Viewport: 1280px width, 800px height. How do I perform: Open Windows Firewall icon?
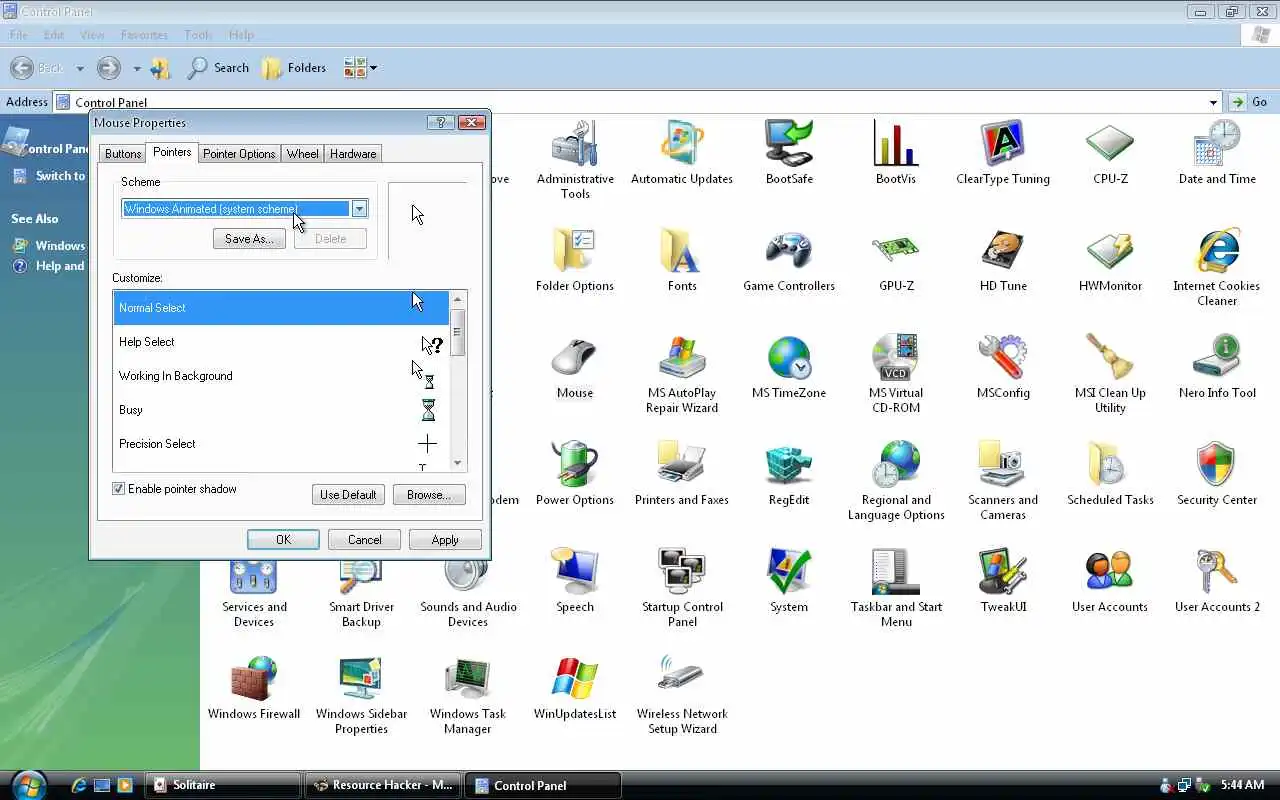pyautogui.click(x=254, y=680)
